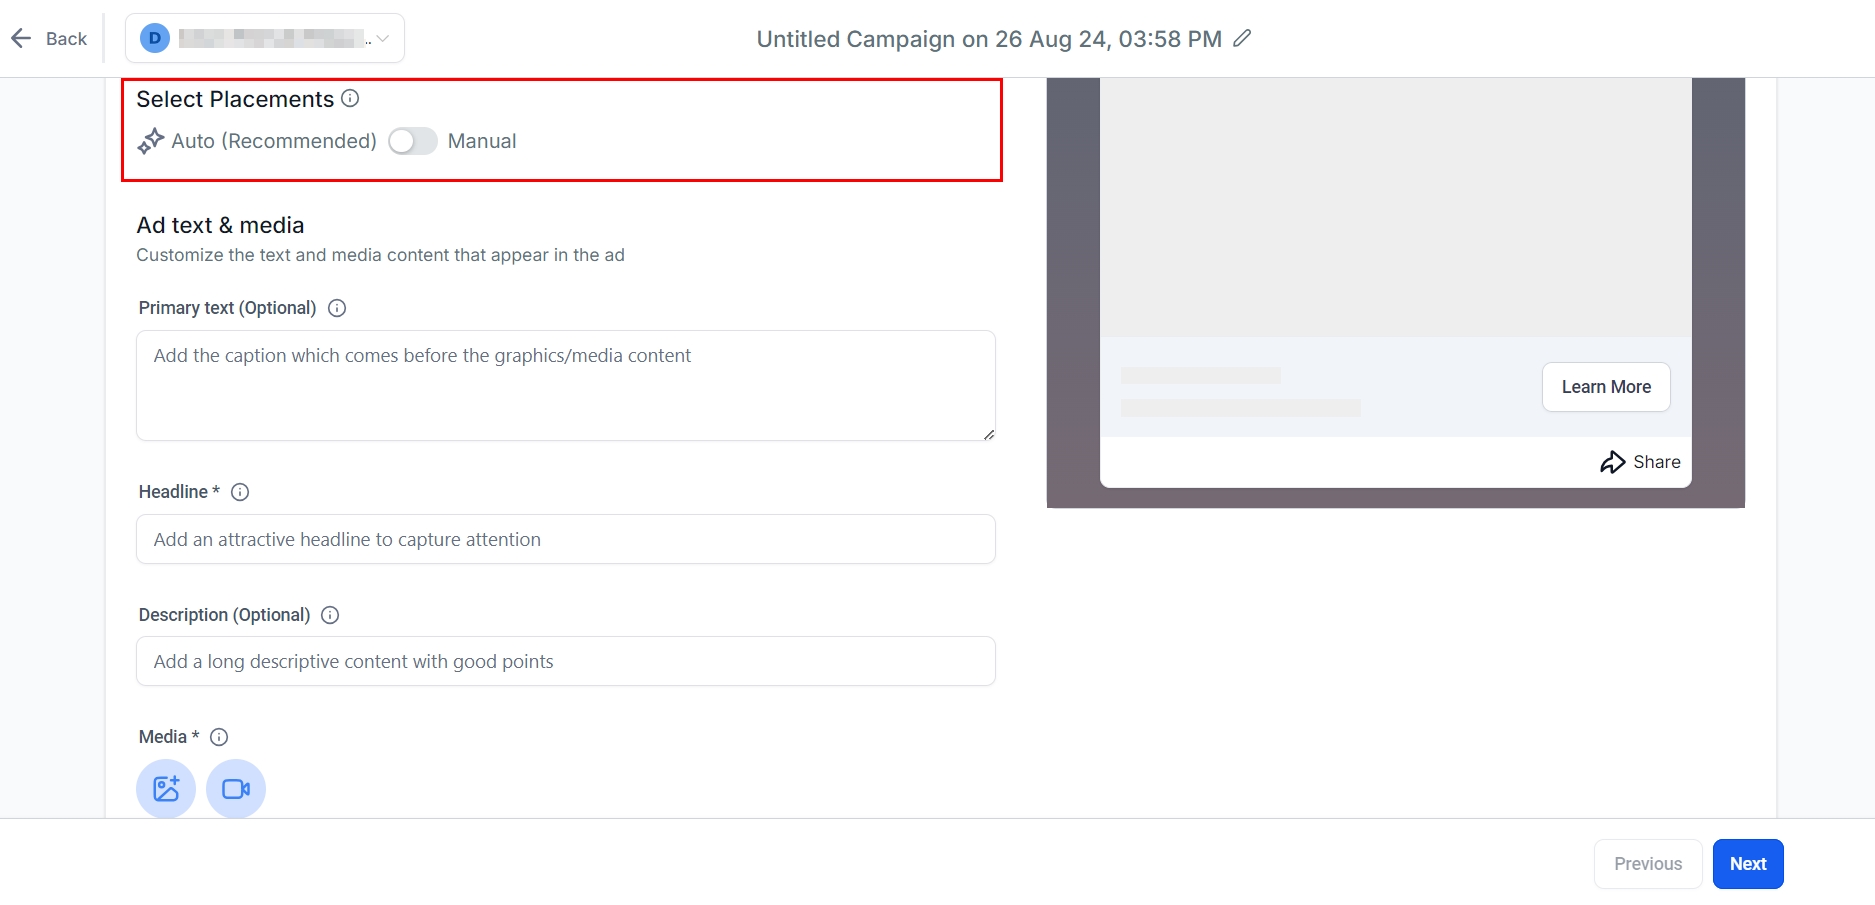Click the Select Placements info icon
The height and width of the screenshot is (905, 1875).
[350, 99]
